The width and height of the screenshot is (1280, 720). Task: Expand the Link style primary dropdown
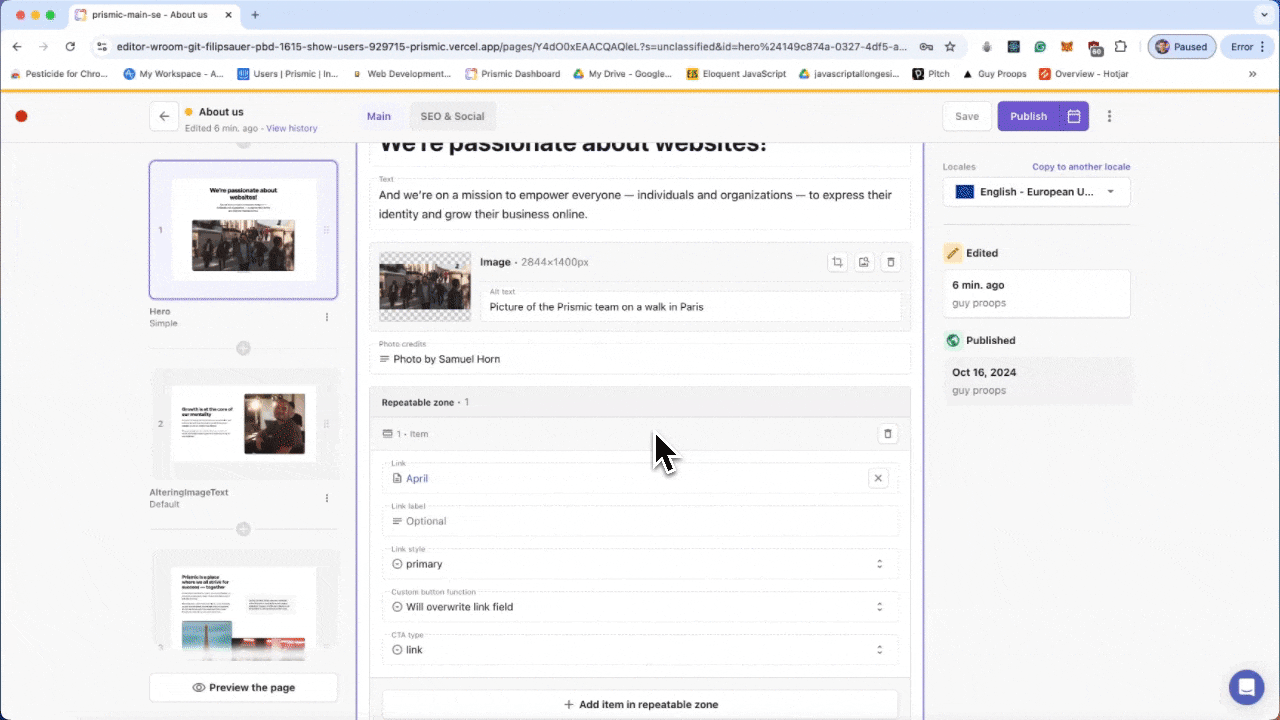pos(639,564)
